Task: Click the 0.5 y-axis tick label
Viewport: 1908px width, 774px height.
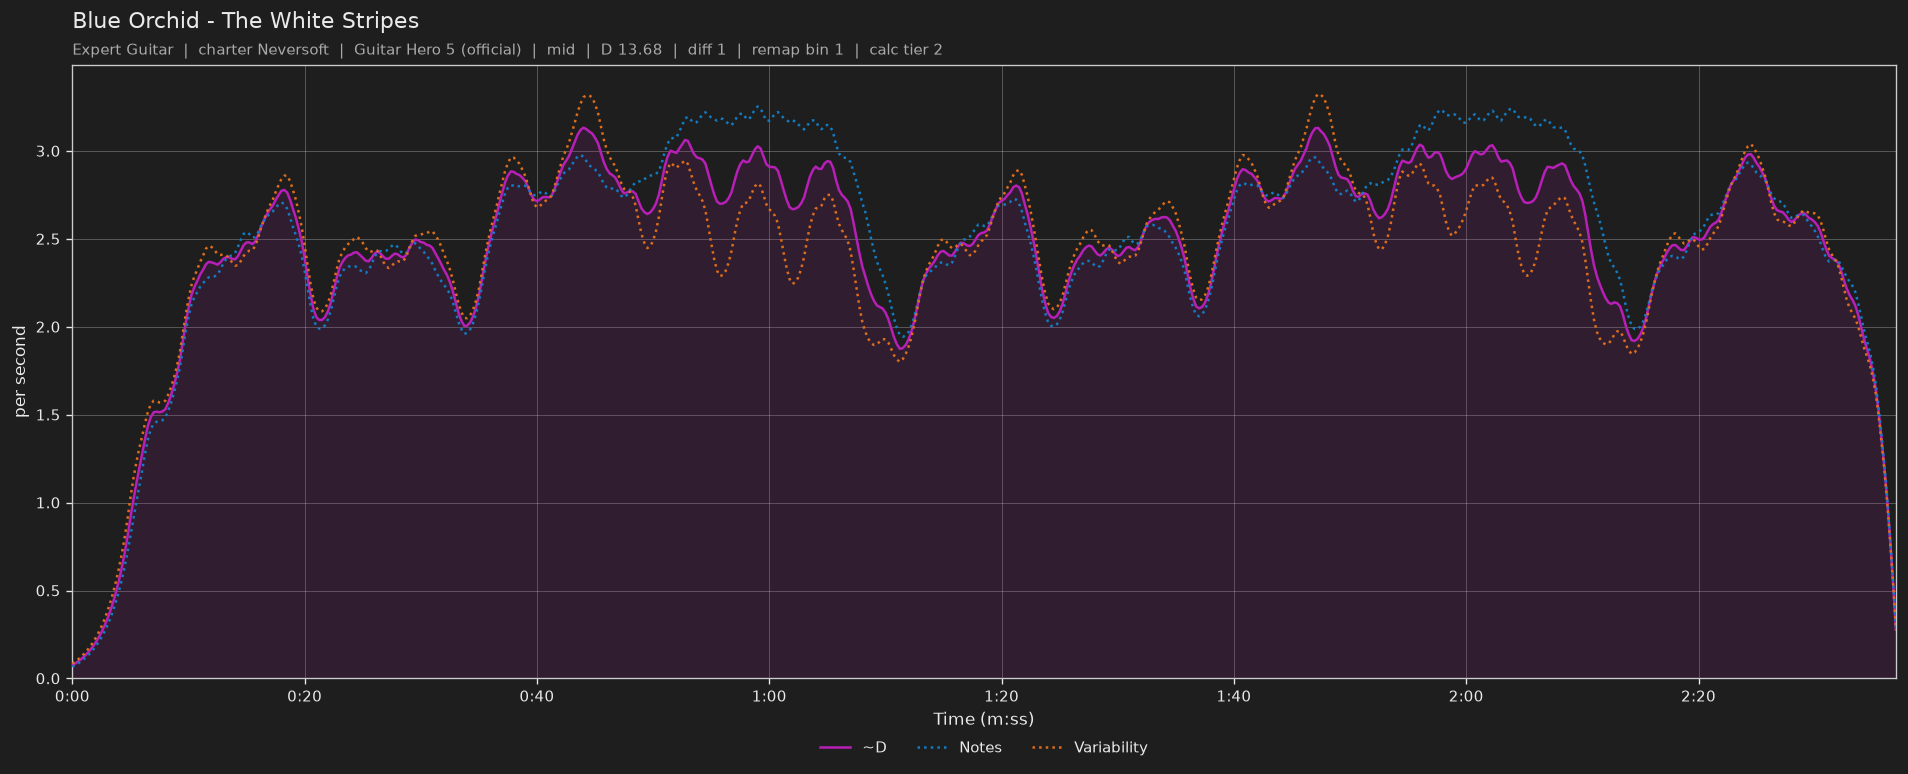Action: point(48,592)
